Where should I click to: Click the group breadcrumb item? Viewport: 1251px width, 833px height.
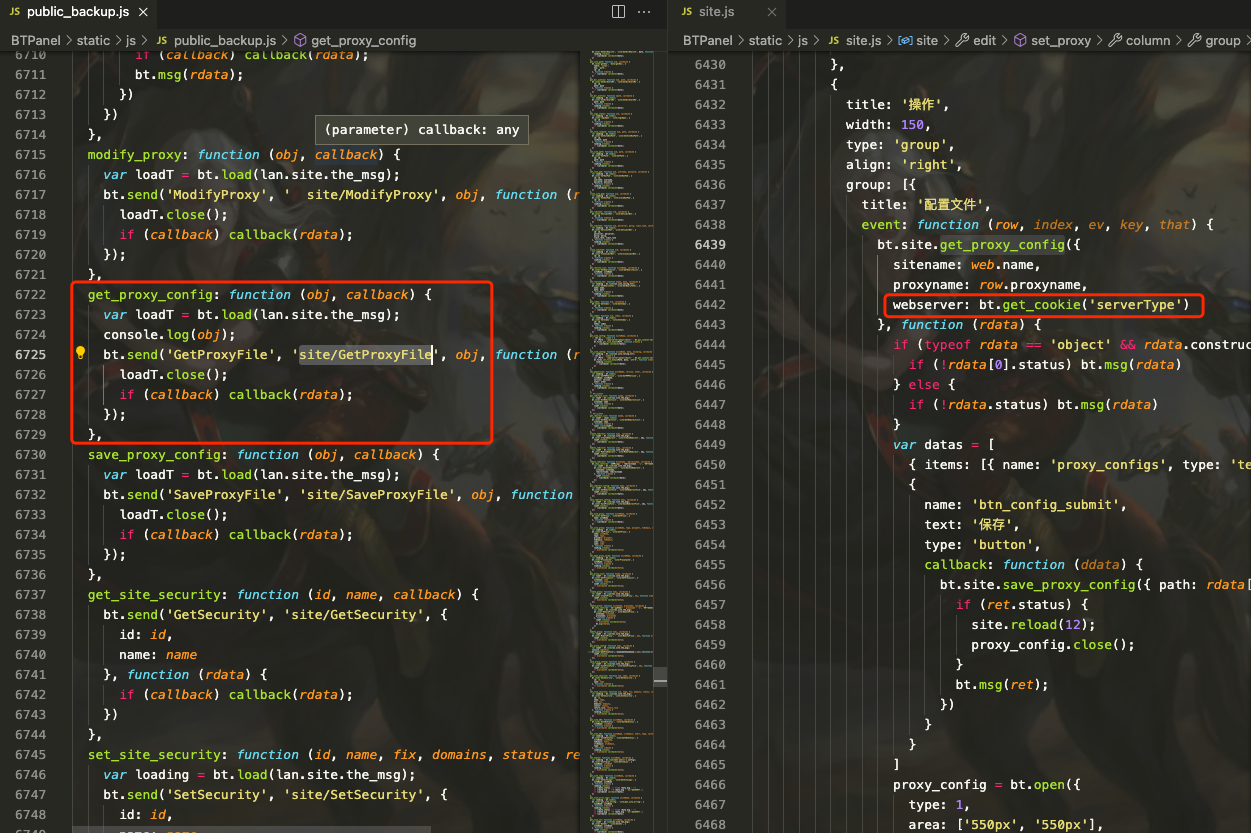pyautogui.click(x=1222, y=41)
